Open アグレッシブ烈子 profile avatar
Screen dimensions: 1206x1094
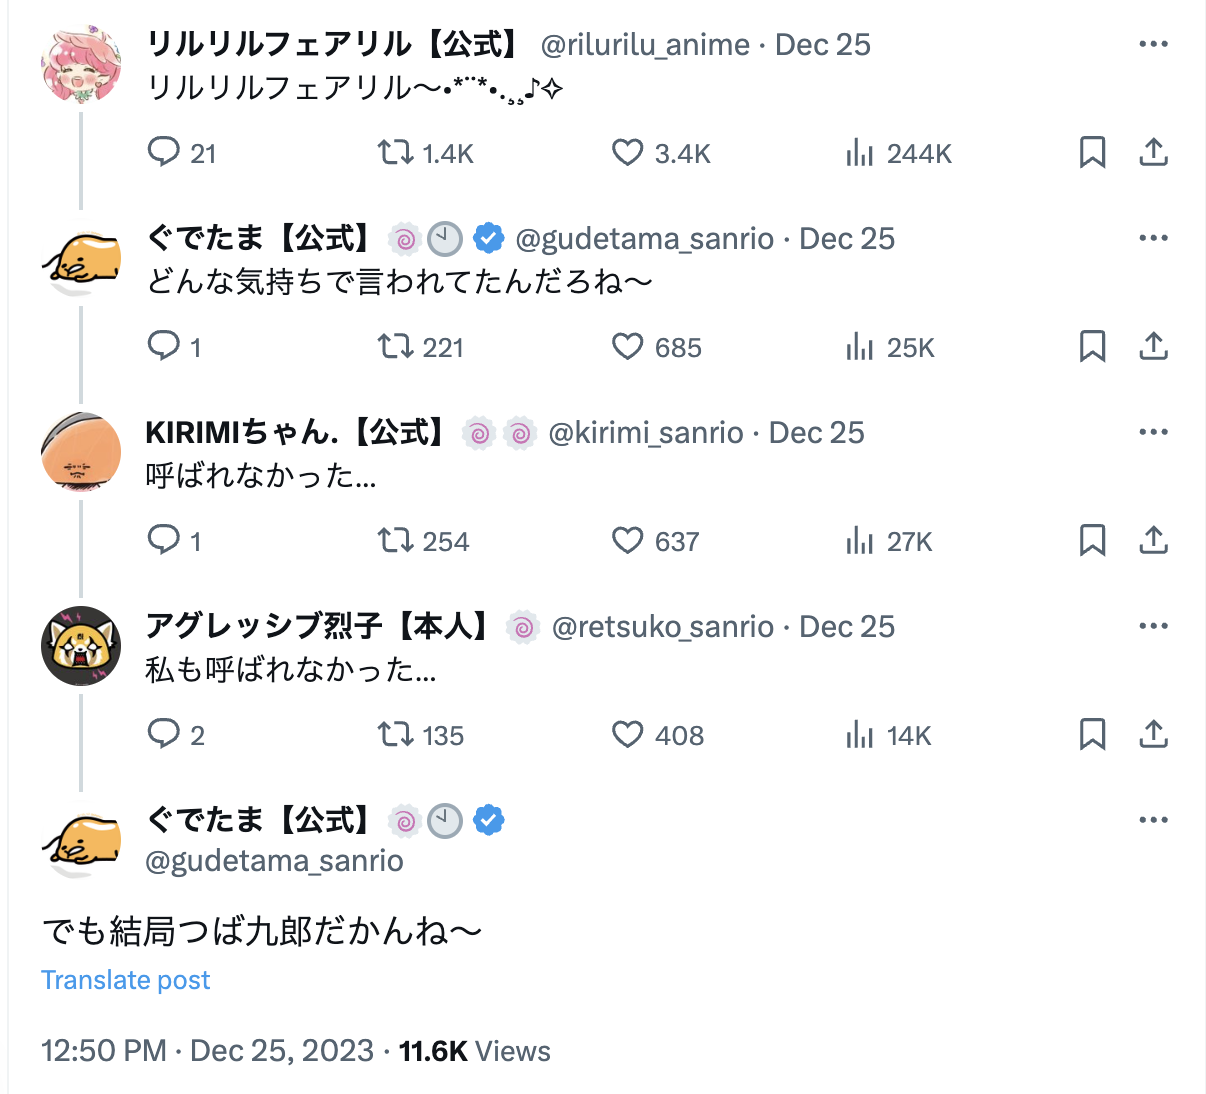pyautogui.click(x=81, y=646)
